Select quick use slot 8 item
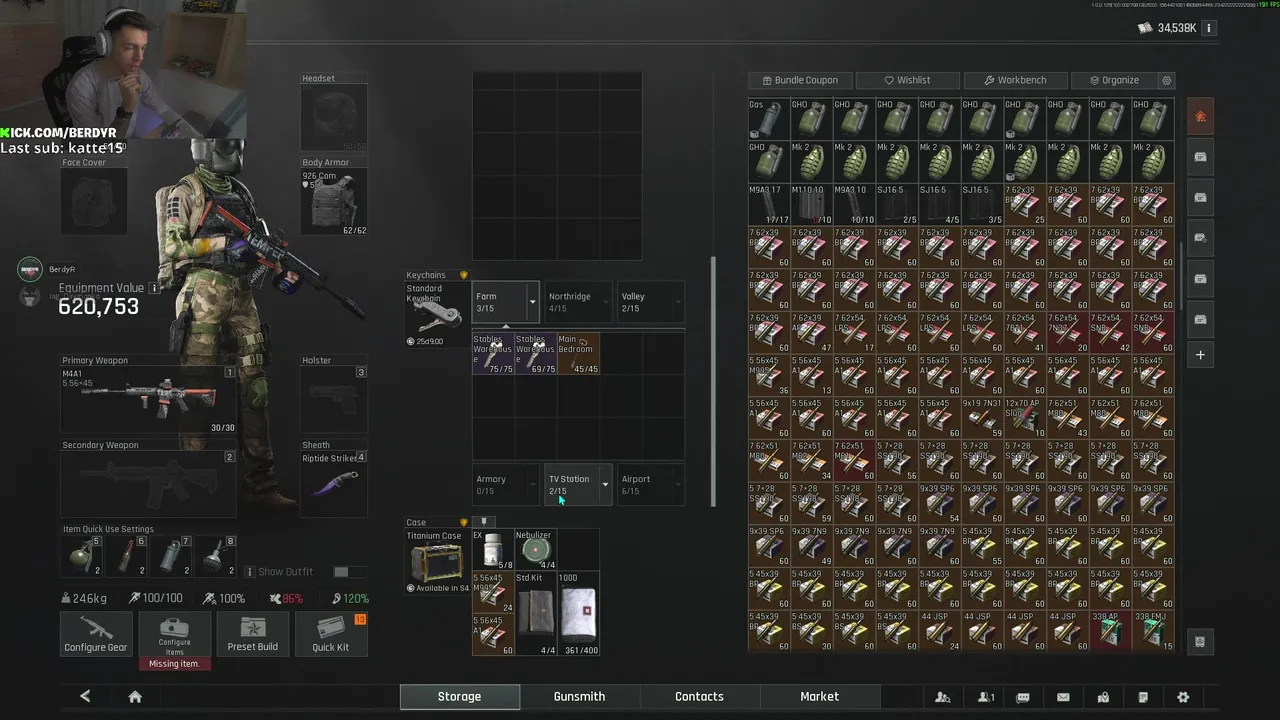1280x720 pixels. point(215,556)
